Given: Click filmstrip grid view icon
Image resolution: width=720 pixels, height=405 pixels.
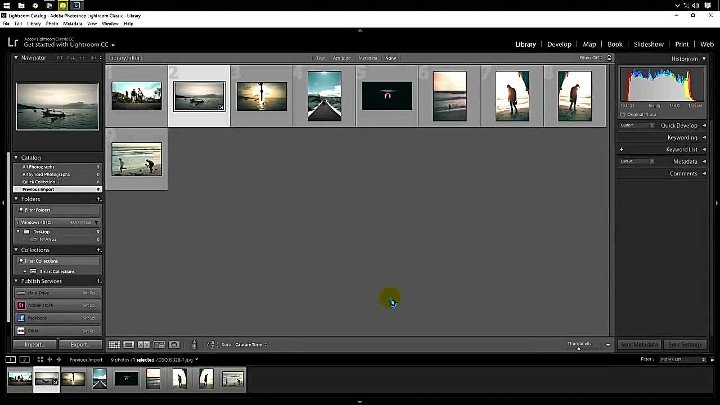Looking at the screenshot, I should click(x=40, y=360).
